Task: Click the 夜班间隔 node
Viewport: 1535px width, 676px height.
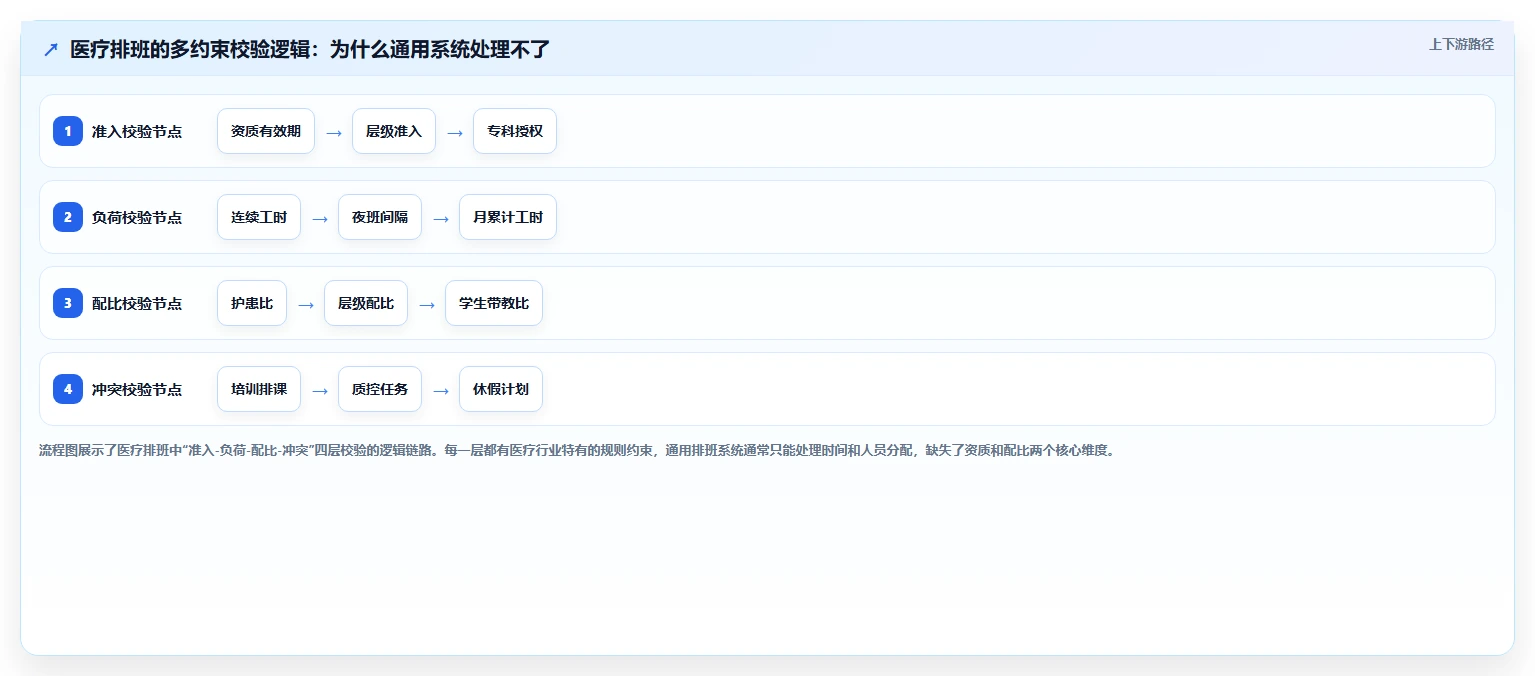Action: click(380, 217)
